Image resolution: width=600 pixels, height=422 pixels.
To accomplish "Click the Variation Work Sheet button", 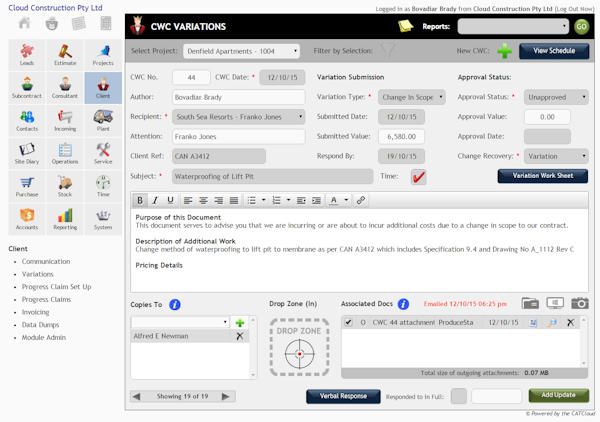I will tap(543, 176).
